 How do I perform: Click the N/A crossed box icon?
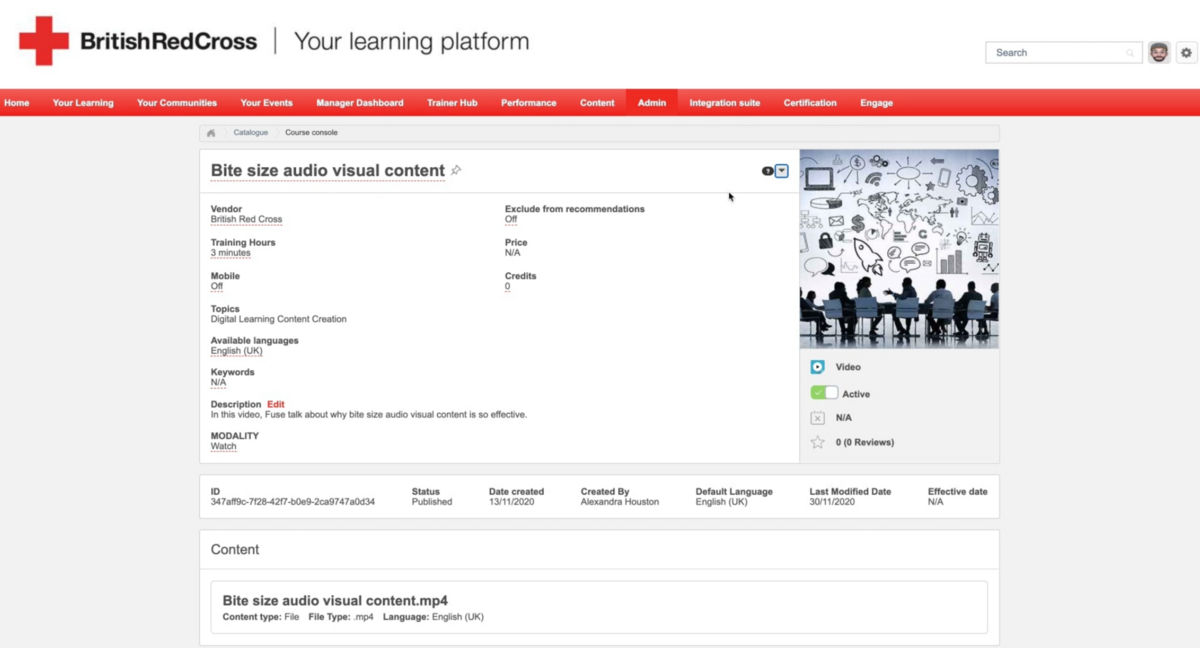818,418
